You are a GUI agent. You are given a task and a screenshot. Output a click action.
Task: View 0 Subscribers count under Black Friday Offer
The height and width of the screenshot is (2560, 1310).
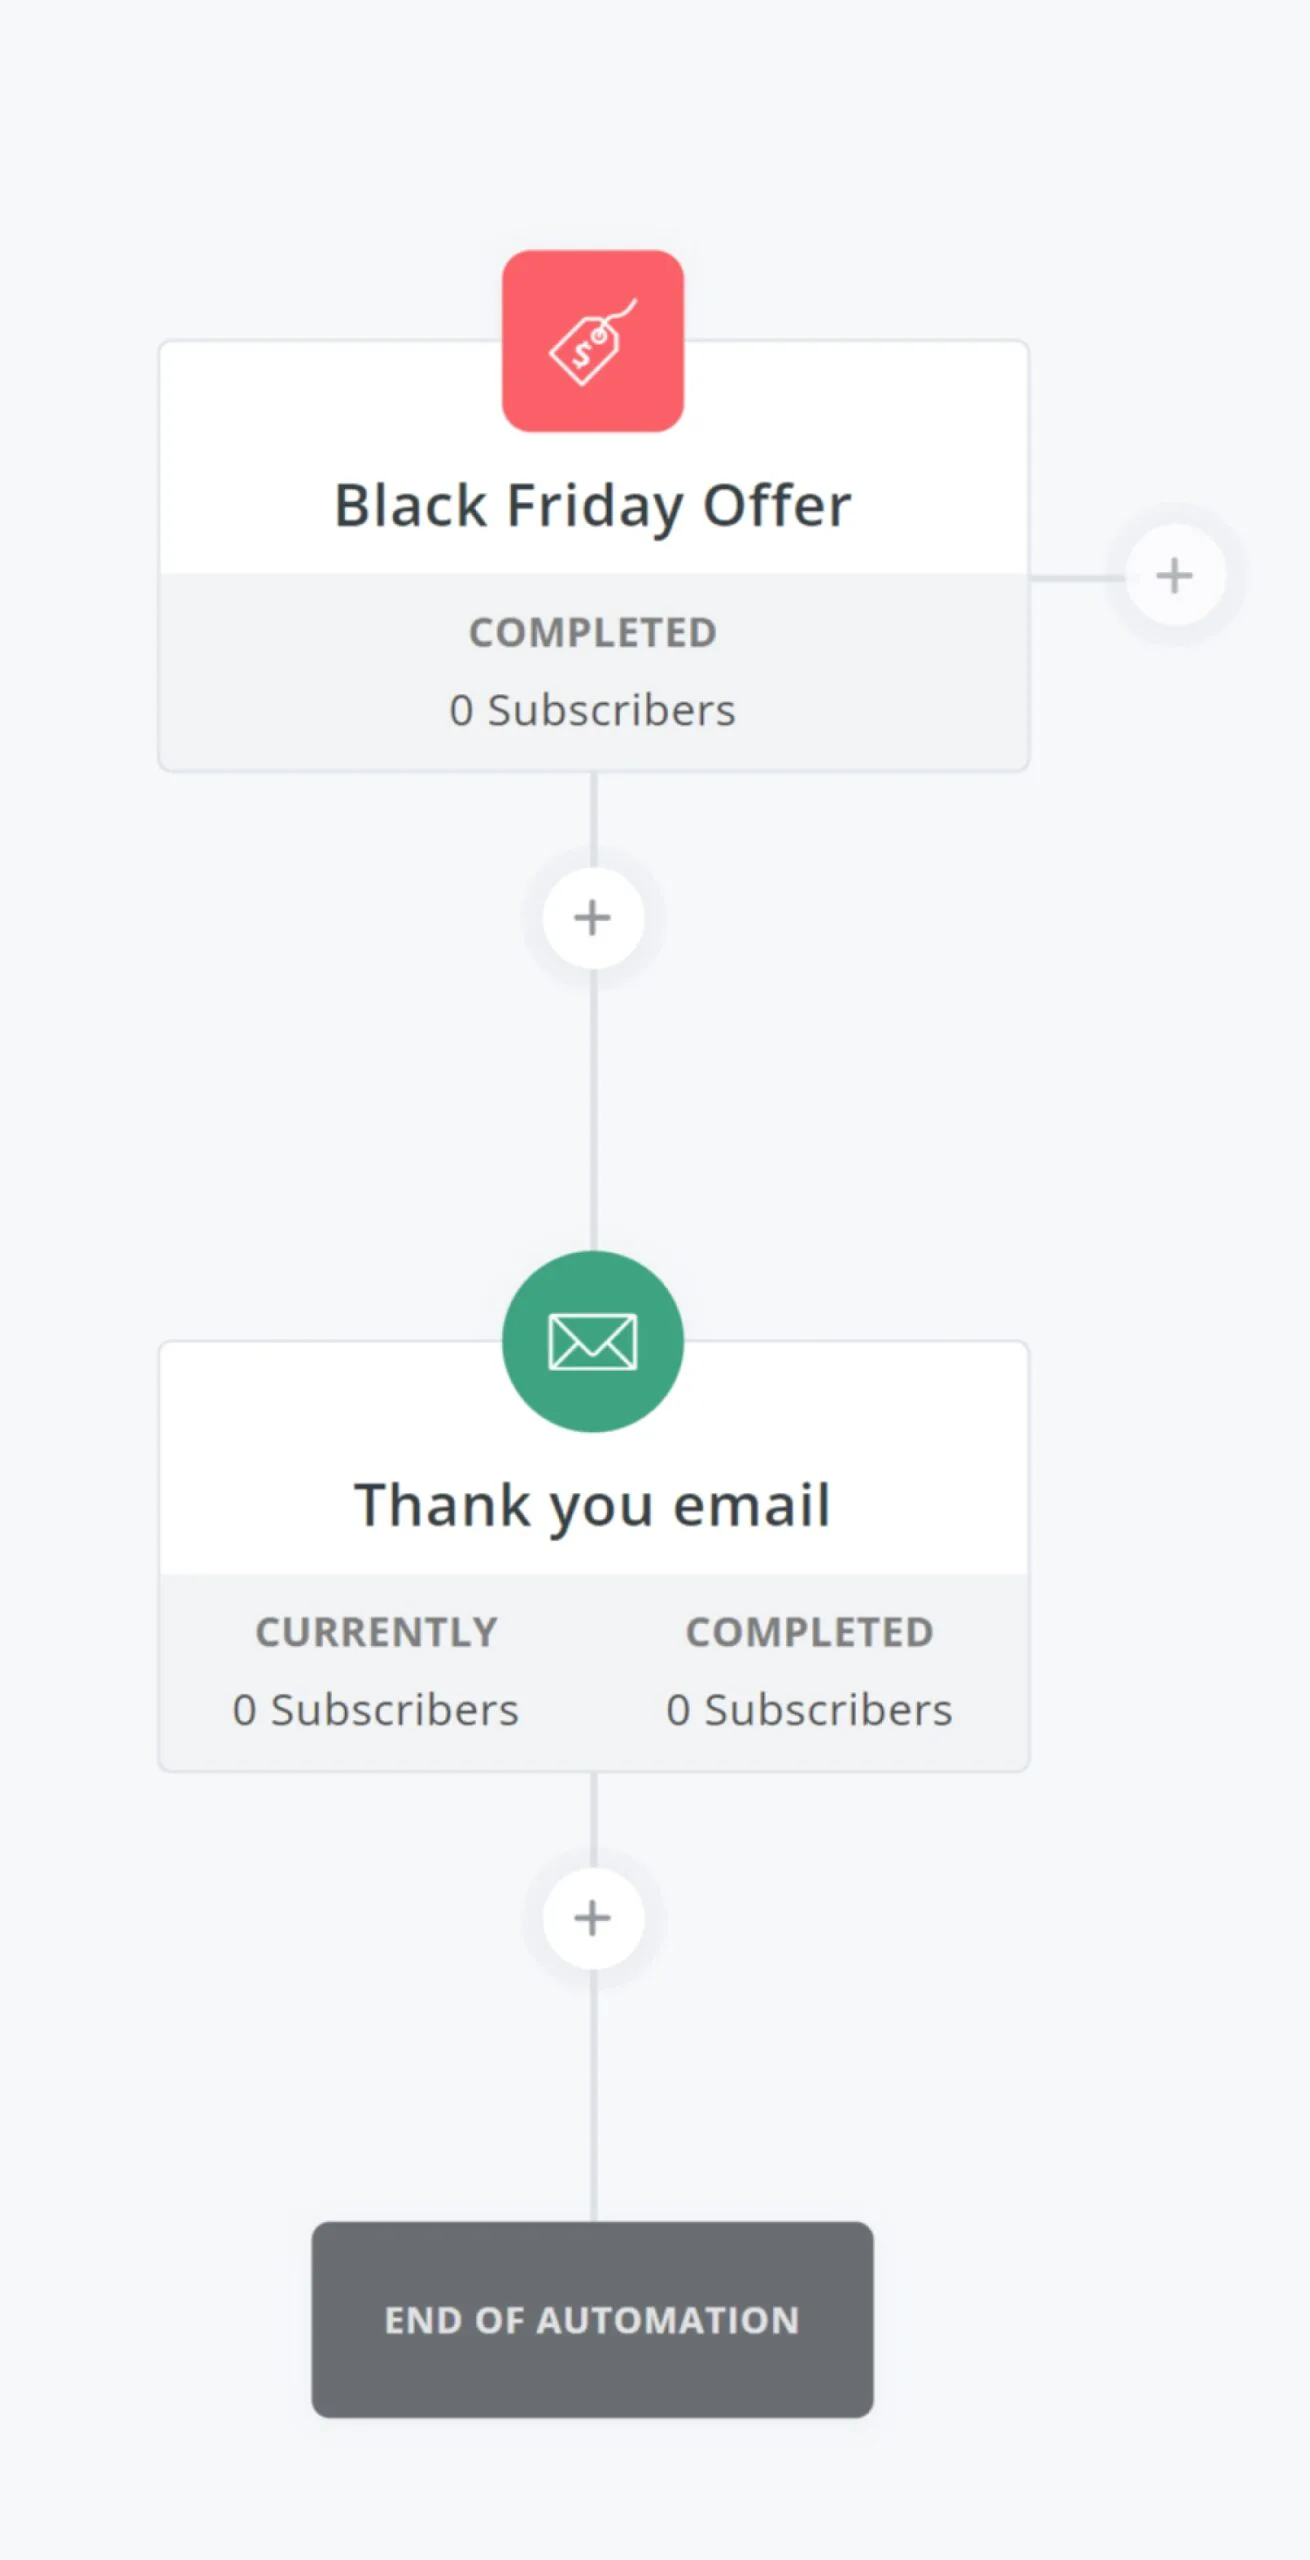593,710
